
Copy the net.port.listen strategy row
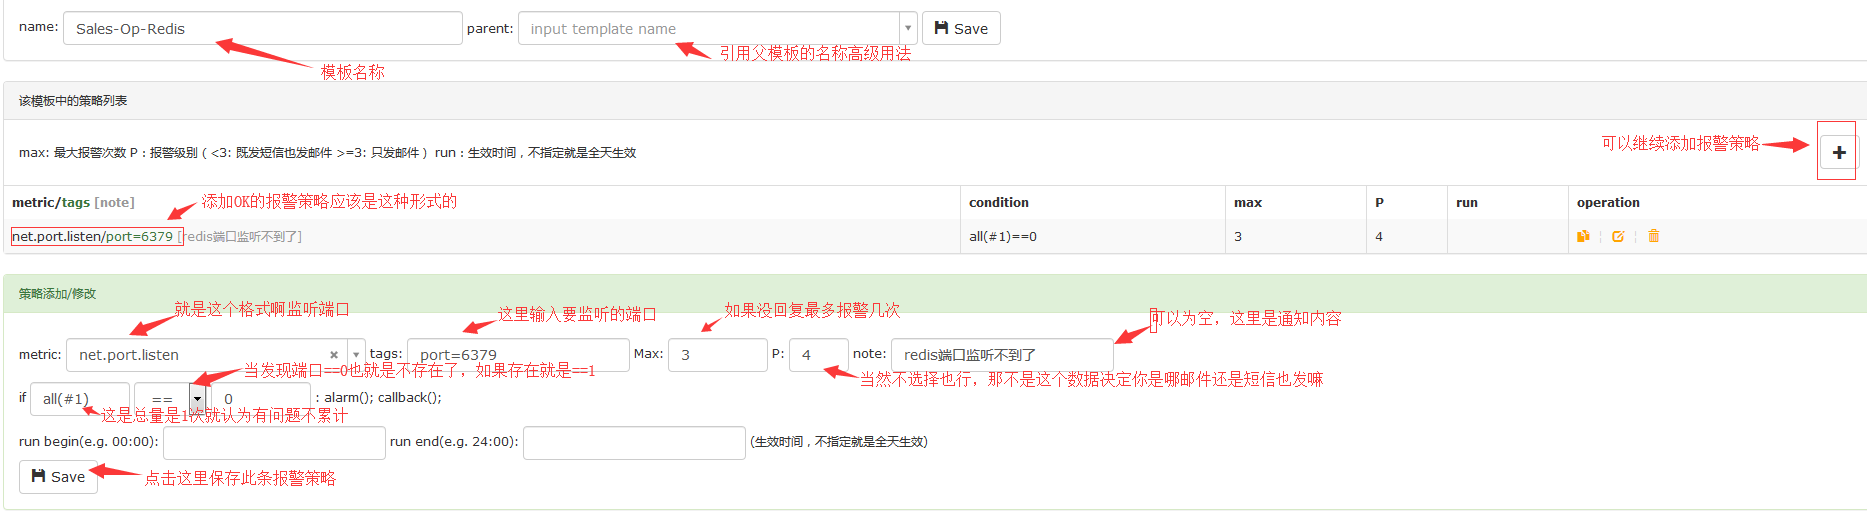(1583, 237)
